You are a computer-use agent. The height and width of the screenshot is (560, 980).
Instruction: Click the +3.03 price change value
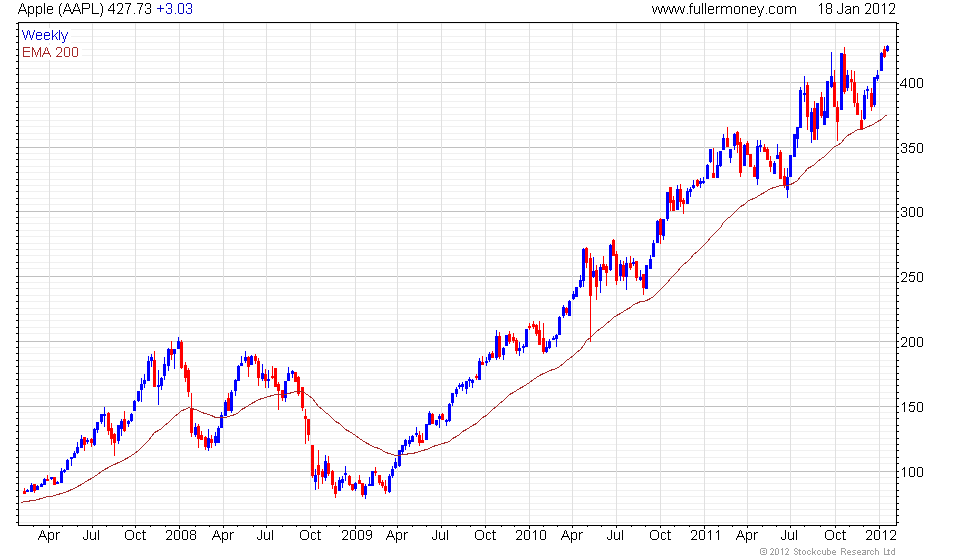coord(174,9)
